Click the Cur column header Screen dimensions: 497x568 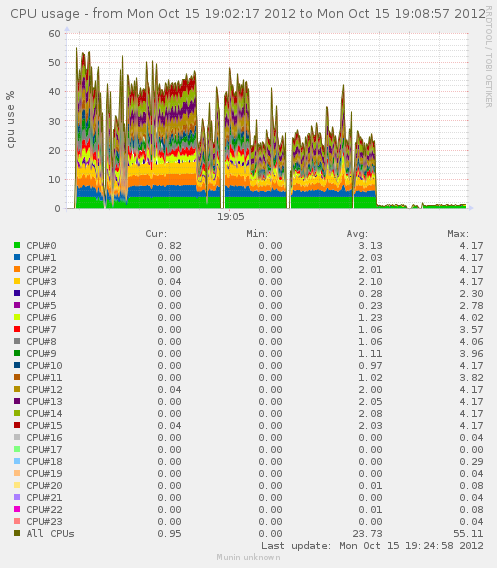[x=156, y=234]
